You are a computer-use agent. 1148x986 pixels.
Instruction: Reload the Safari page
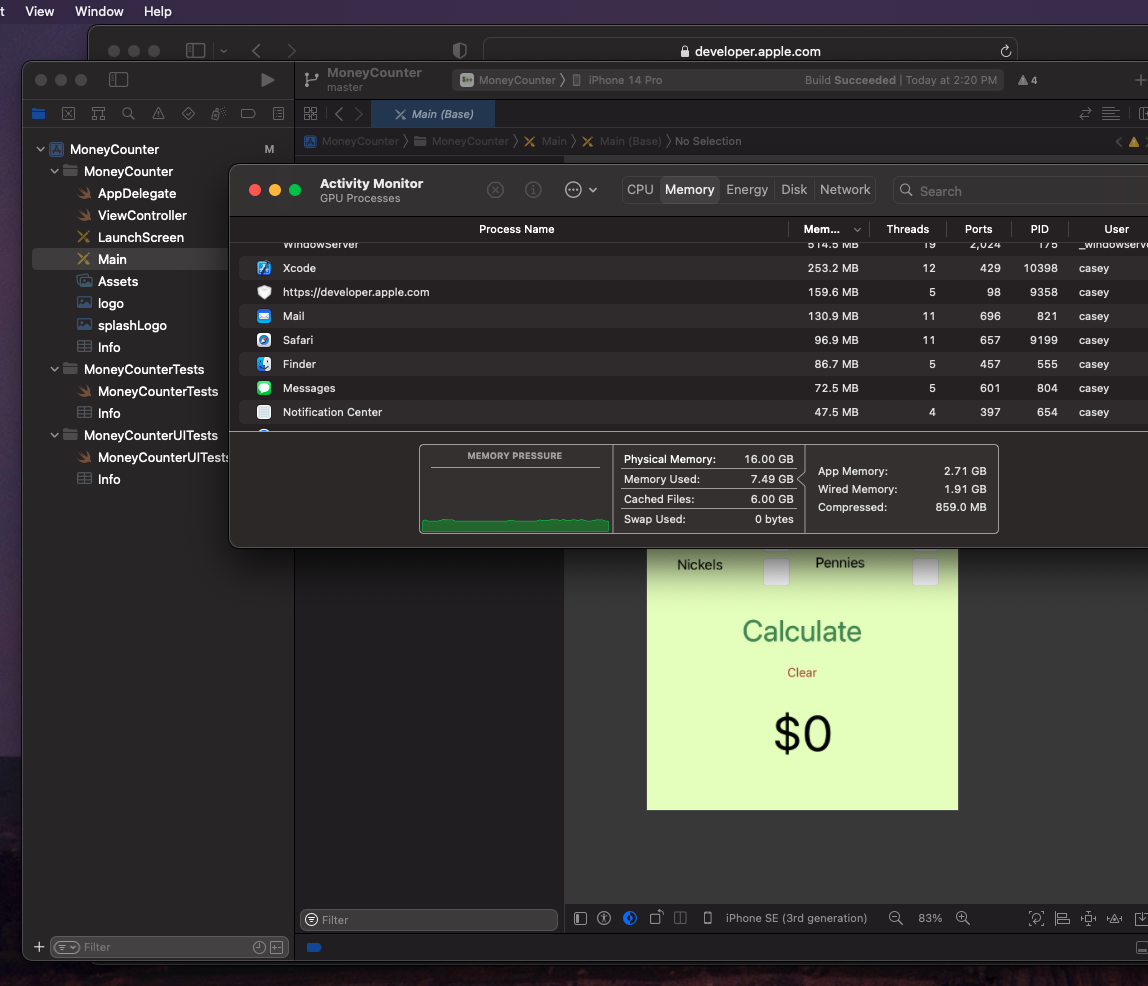pos(1005,51)
